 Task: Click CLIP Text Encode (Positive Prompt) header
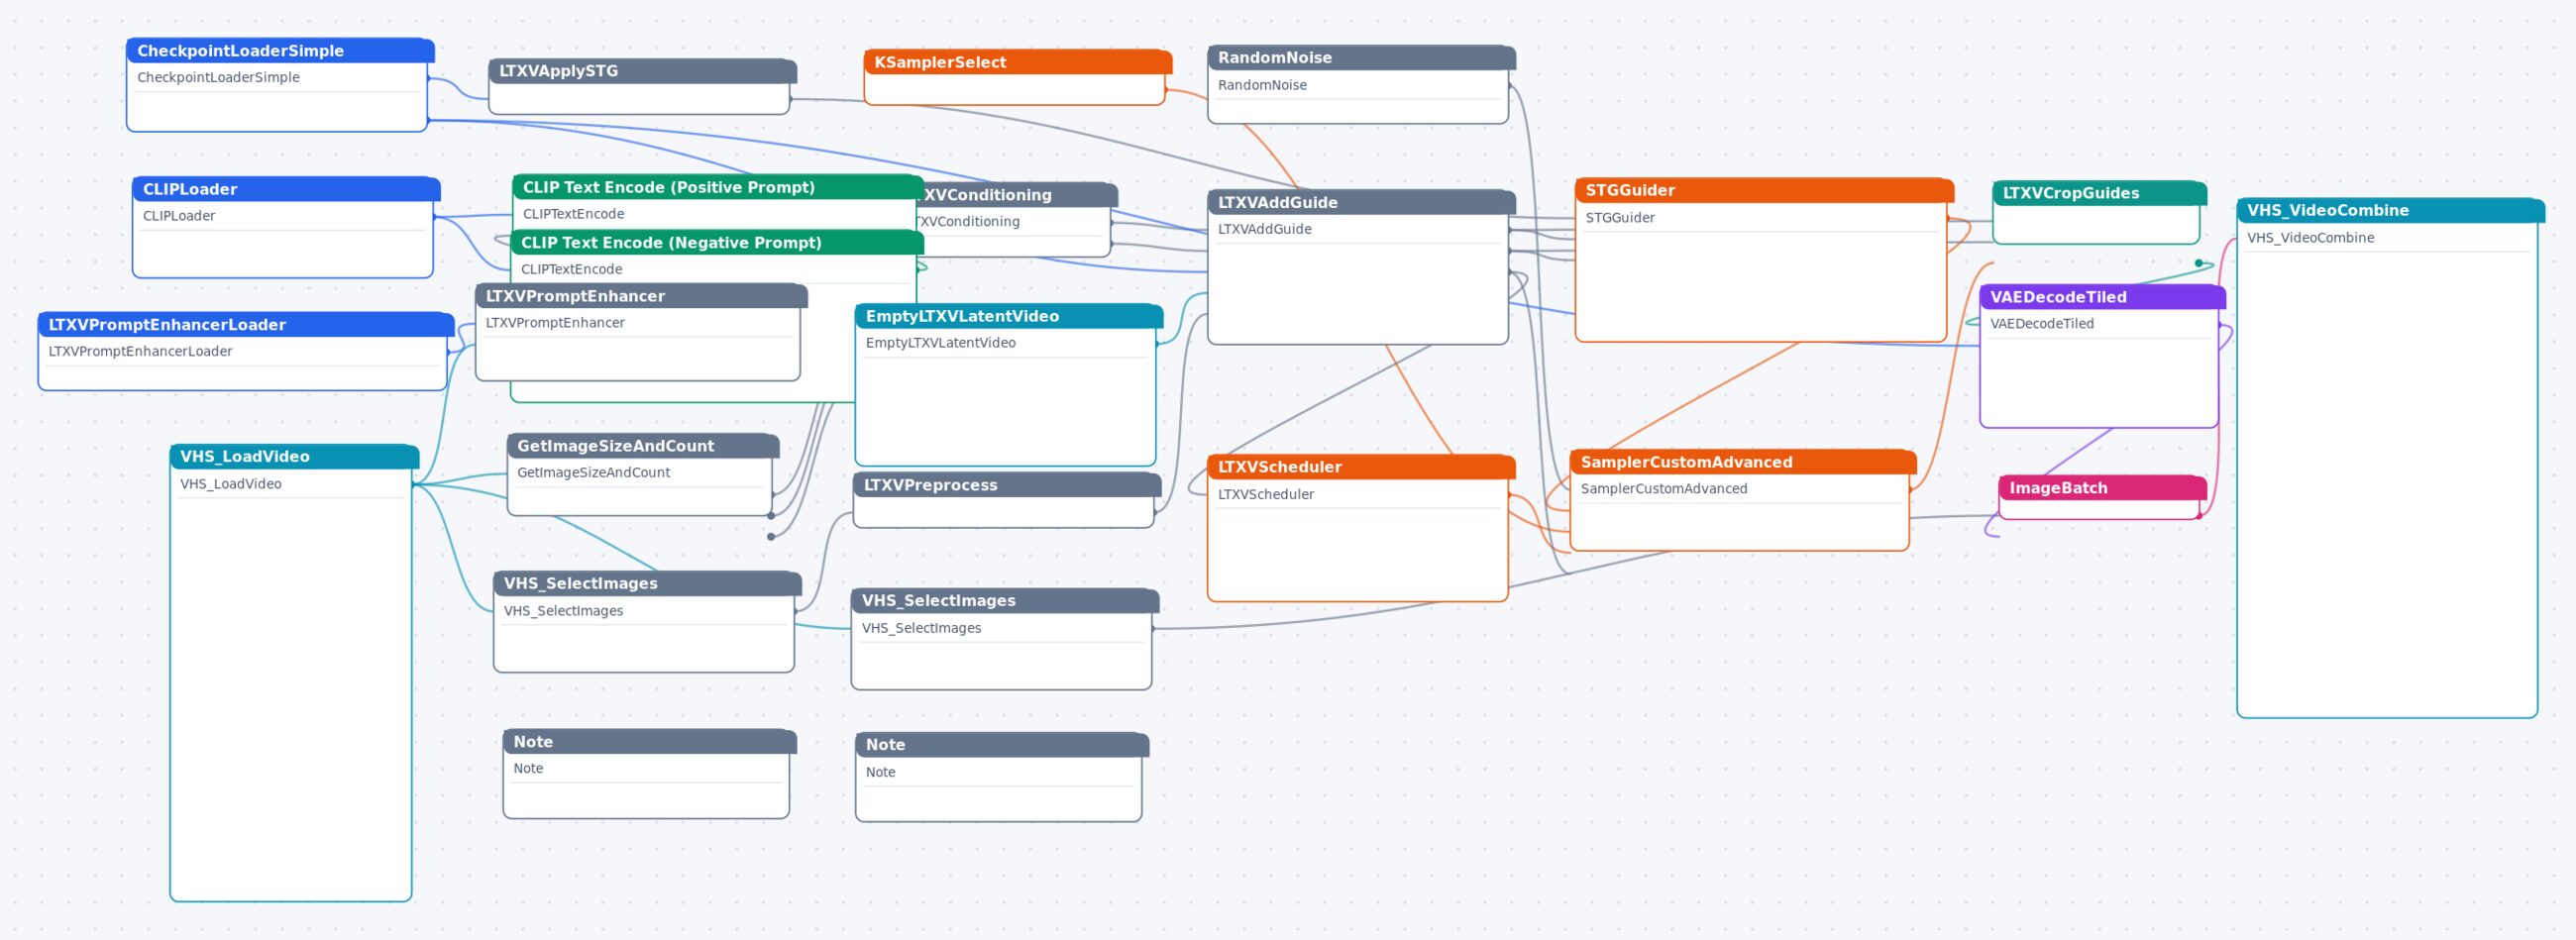pyautogui.click(x=717, y=187)
